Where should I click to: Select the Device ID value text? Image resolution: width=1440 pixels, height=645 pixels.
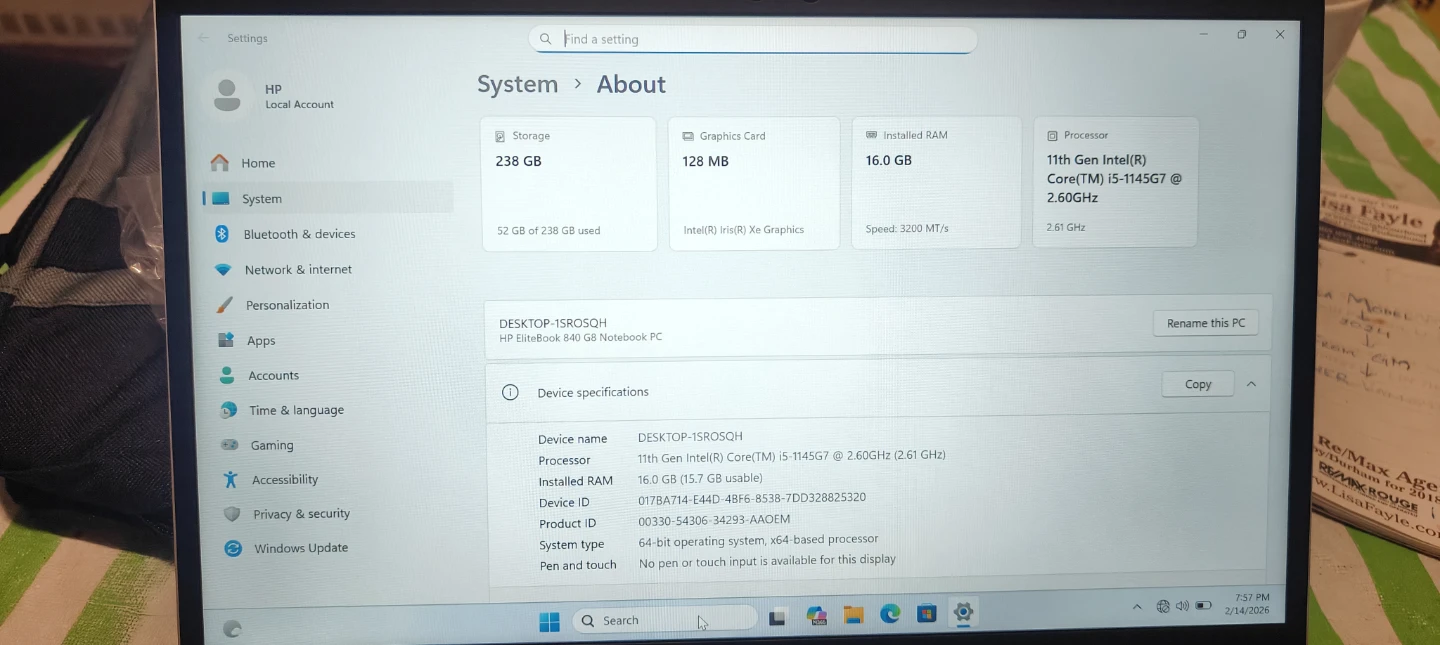pyautogui.click(x=752, y=498)
